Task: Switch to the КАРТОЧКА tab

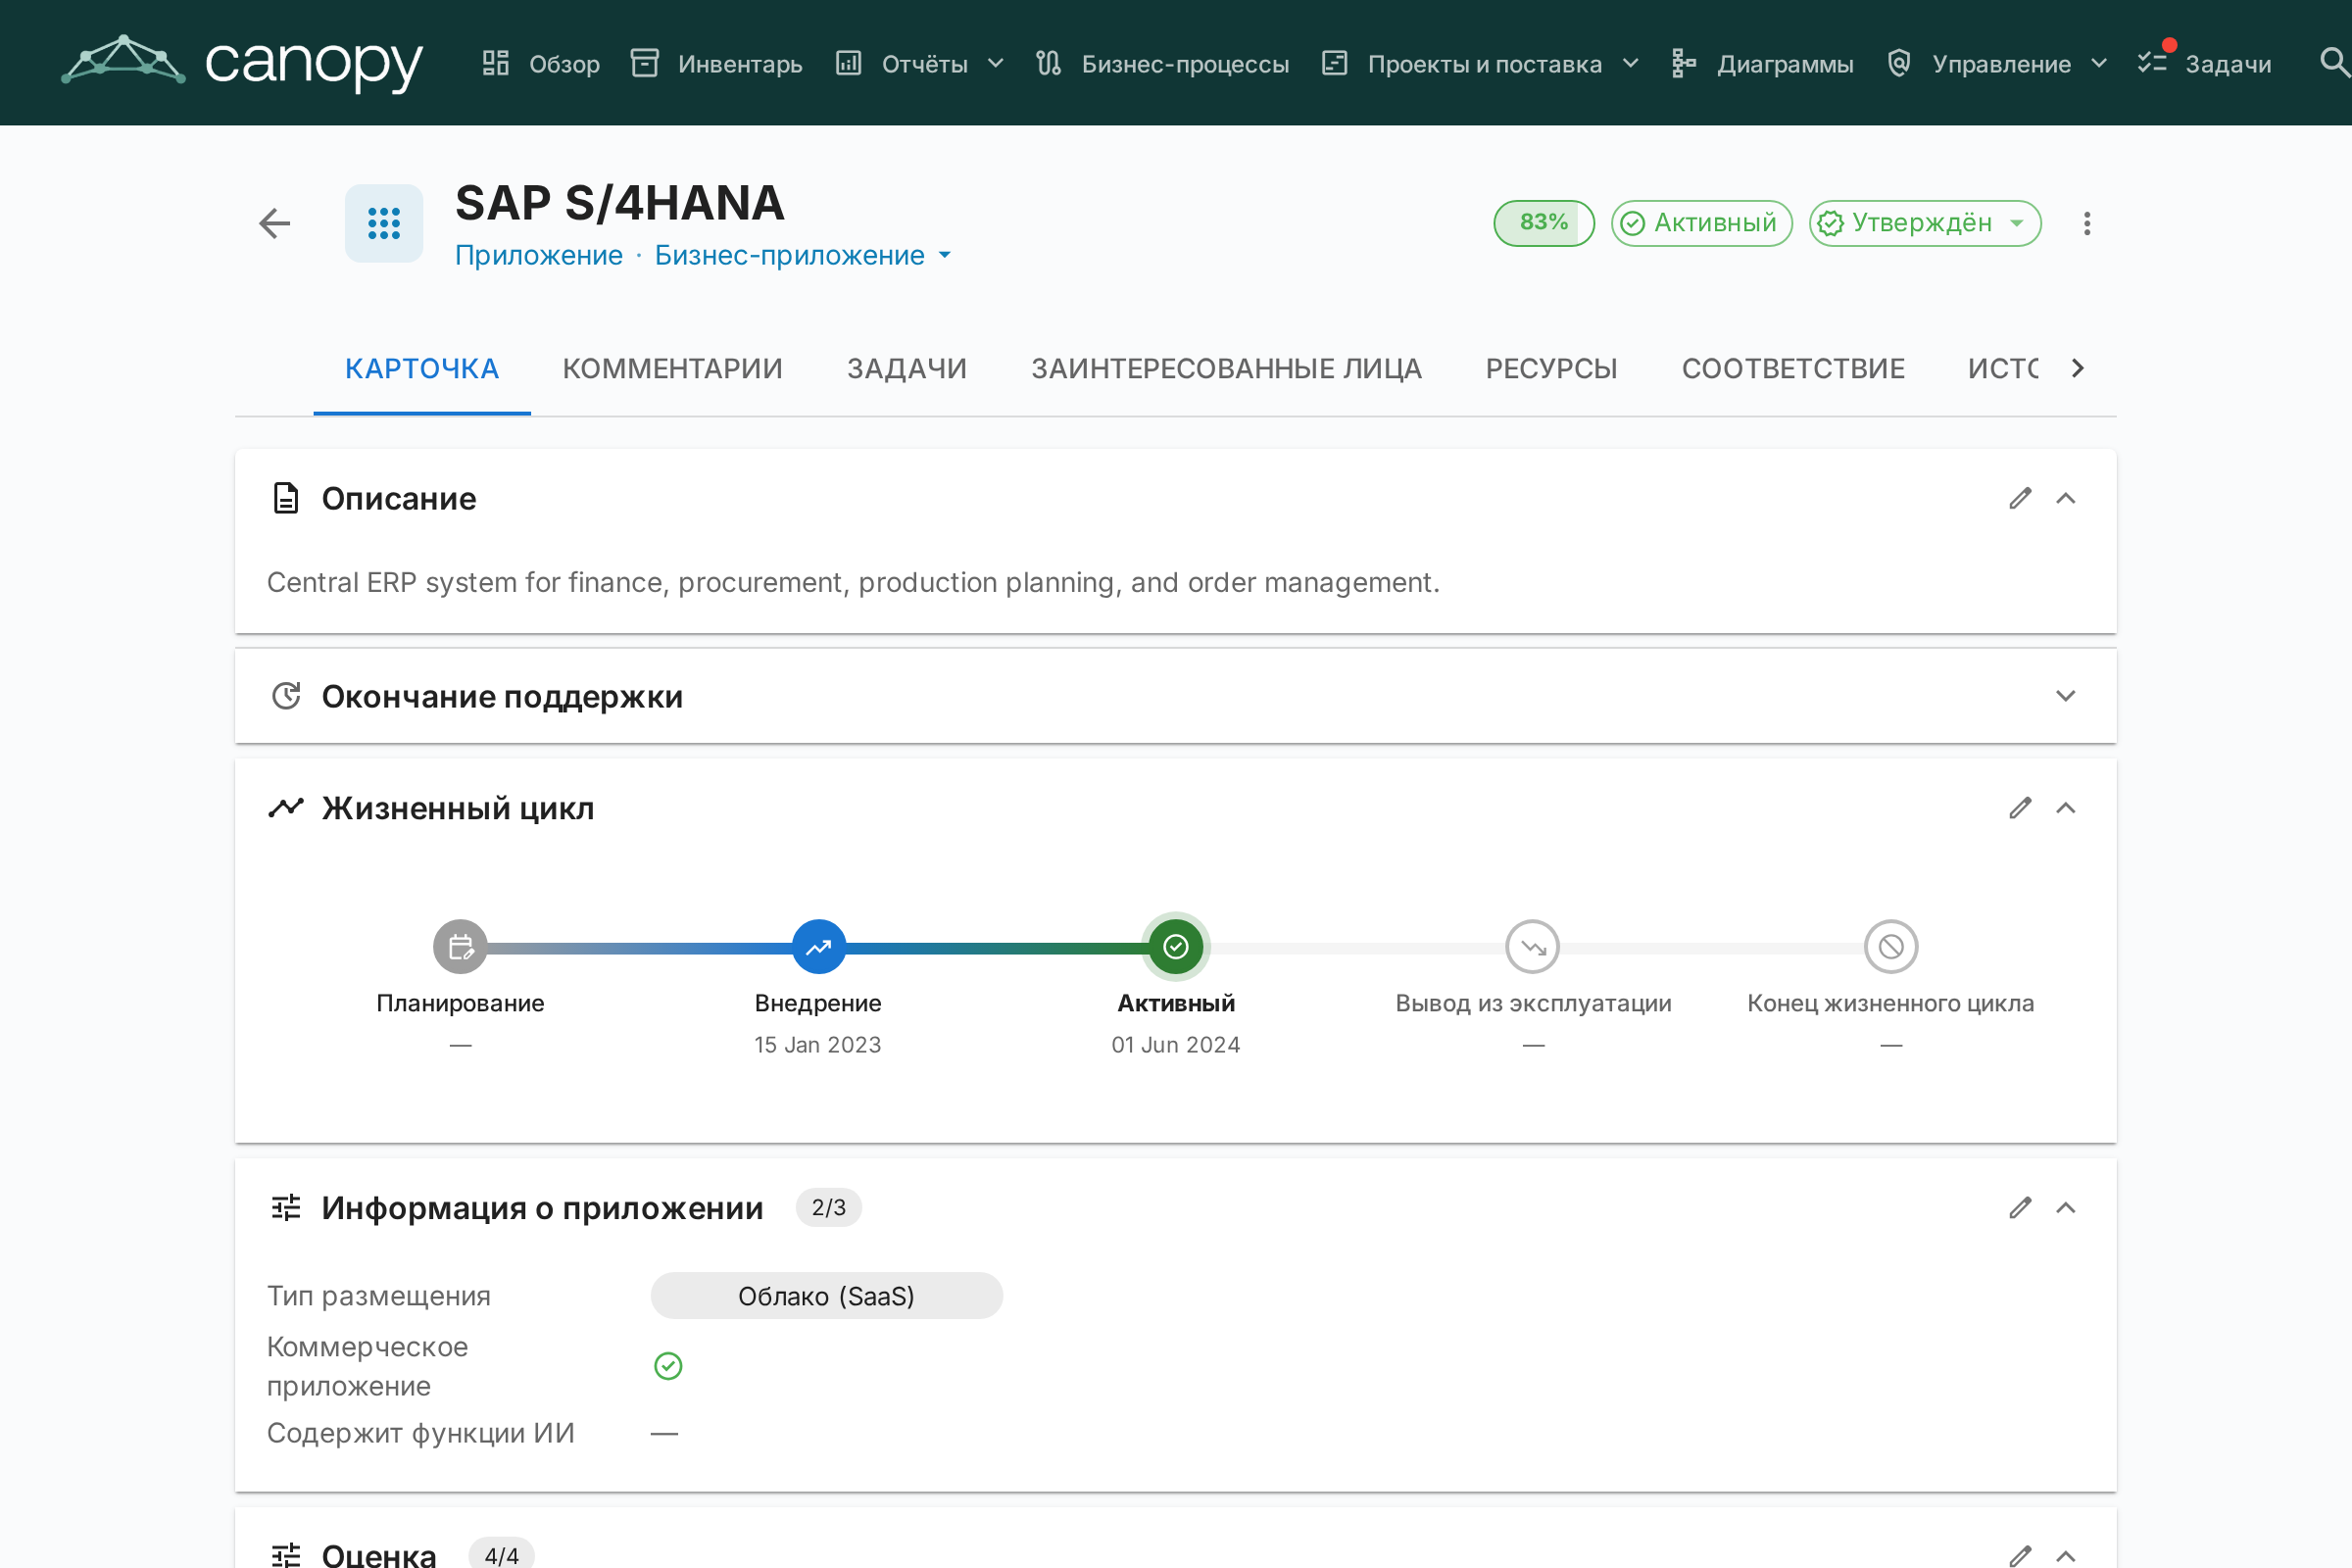Action: coord(422,369)
